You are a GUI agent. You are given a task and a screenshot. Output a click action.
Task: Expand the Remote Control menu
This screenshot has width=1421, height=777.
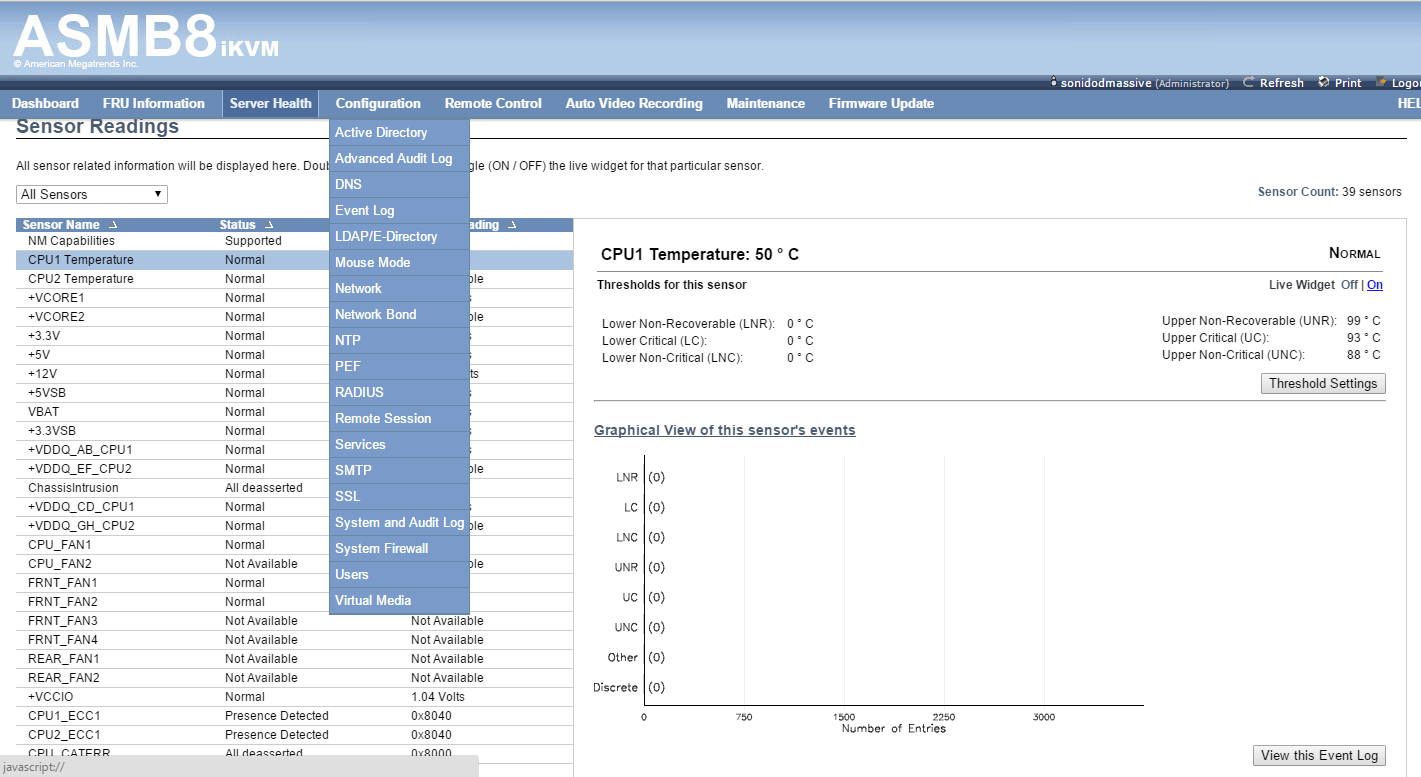[493, 103]
